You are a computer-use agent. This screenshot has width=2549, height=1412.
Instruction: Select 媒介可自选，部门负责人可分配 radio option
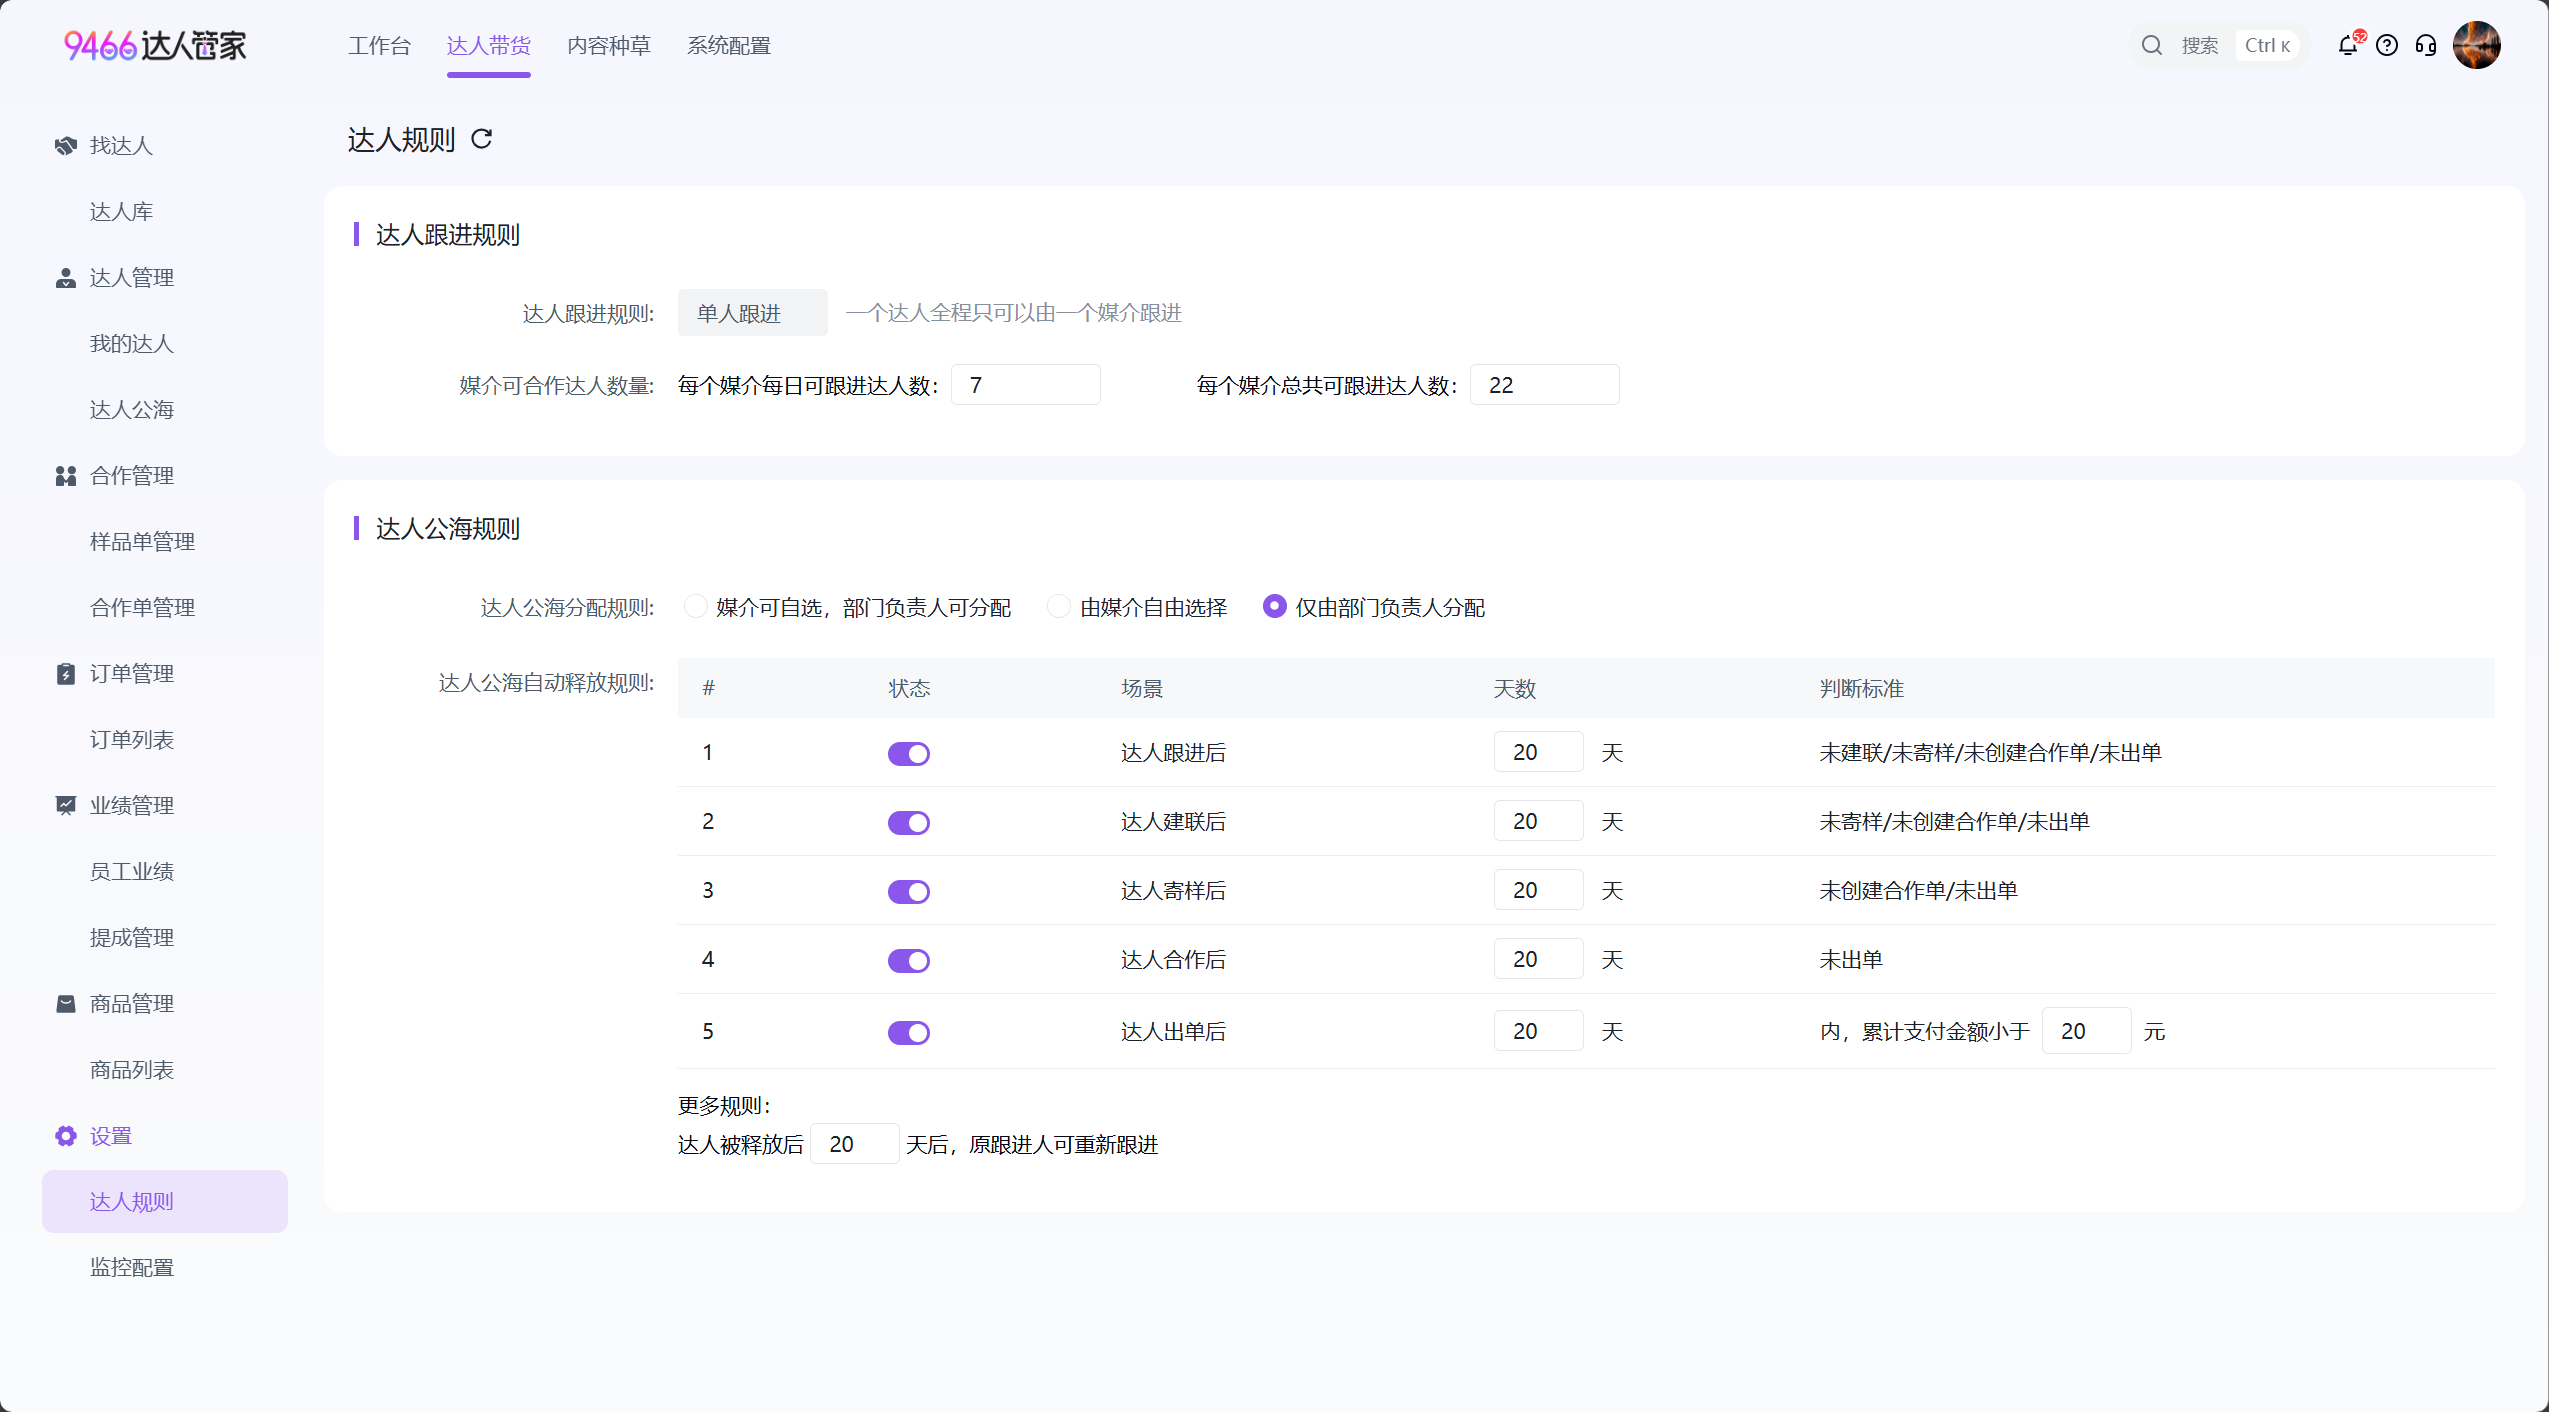pos(696,607)
